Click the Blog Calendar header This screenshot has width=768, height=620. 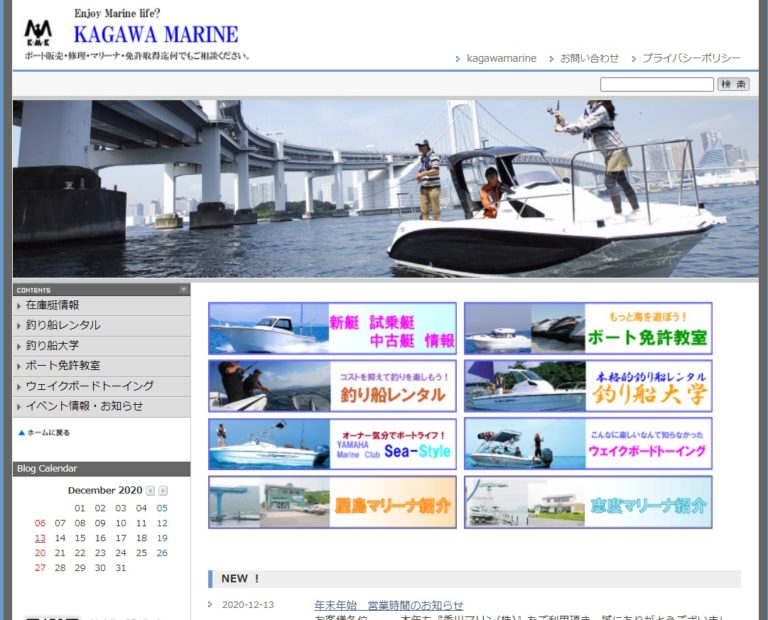pyautogui.click(x=101, y=469)
